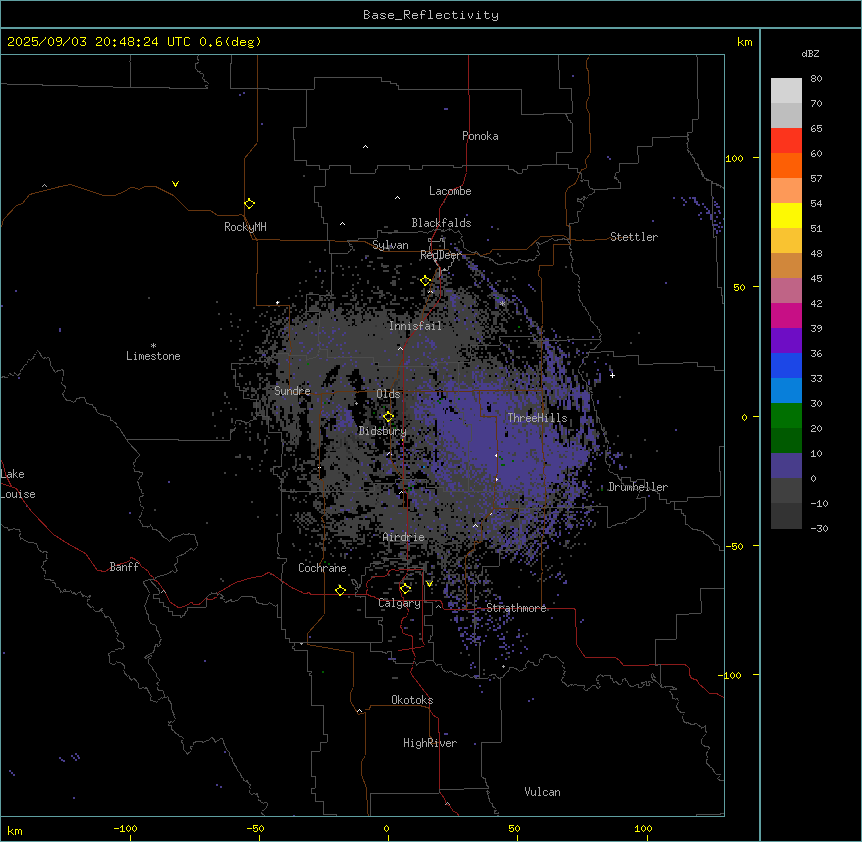Pick the magenta legend swatch below 42 dBZ
Image resolution: width=862 pixels, height=842 pixels.
(x=786, y=315)
